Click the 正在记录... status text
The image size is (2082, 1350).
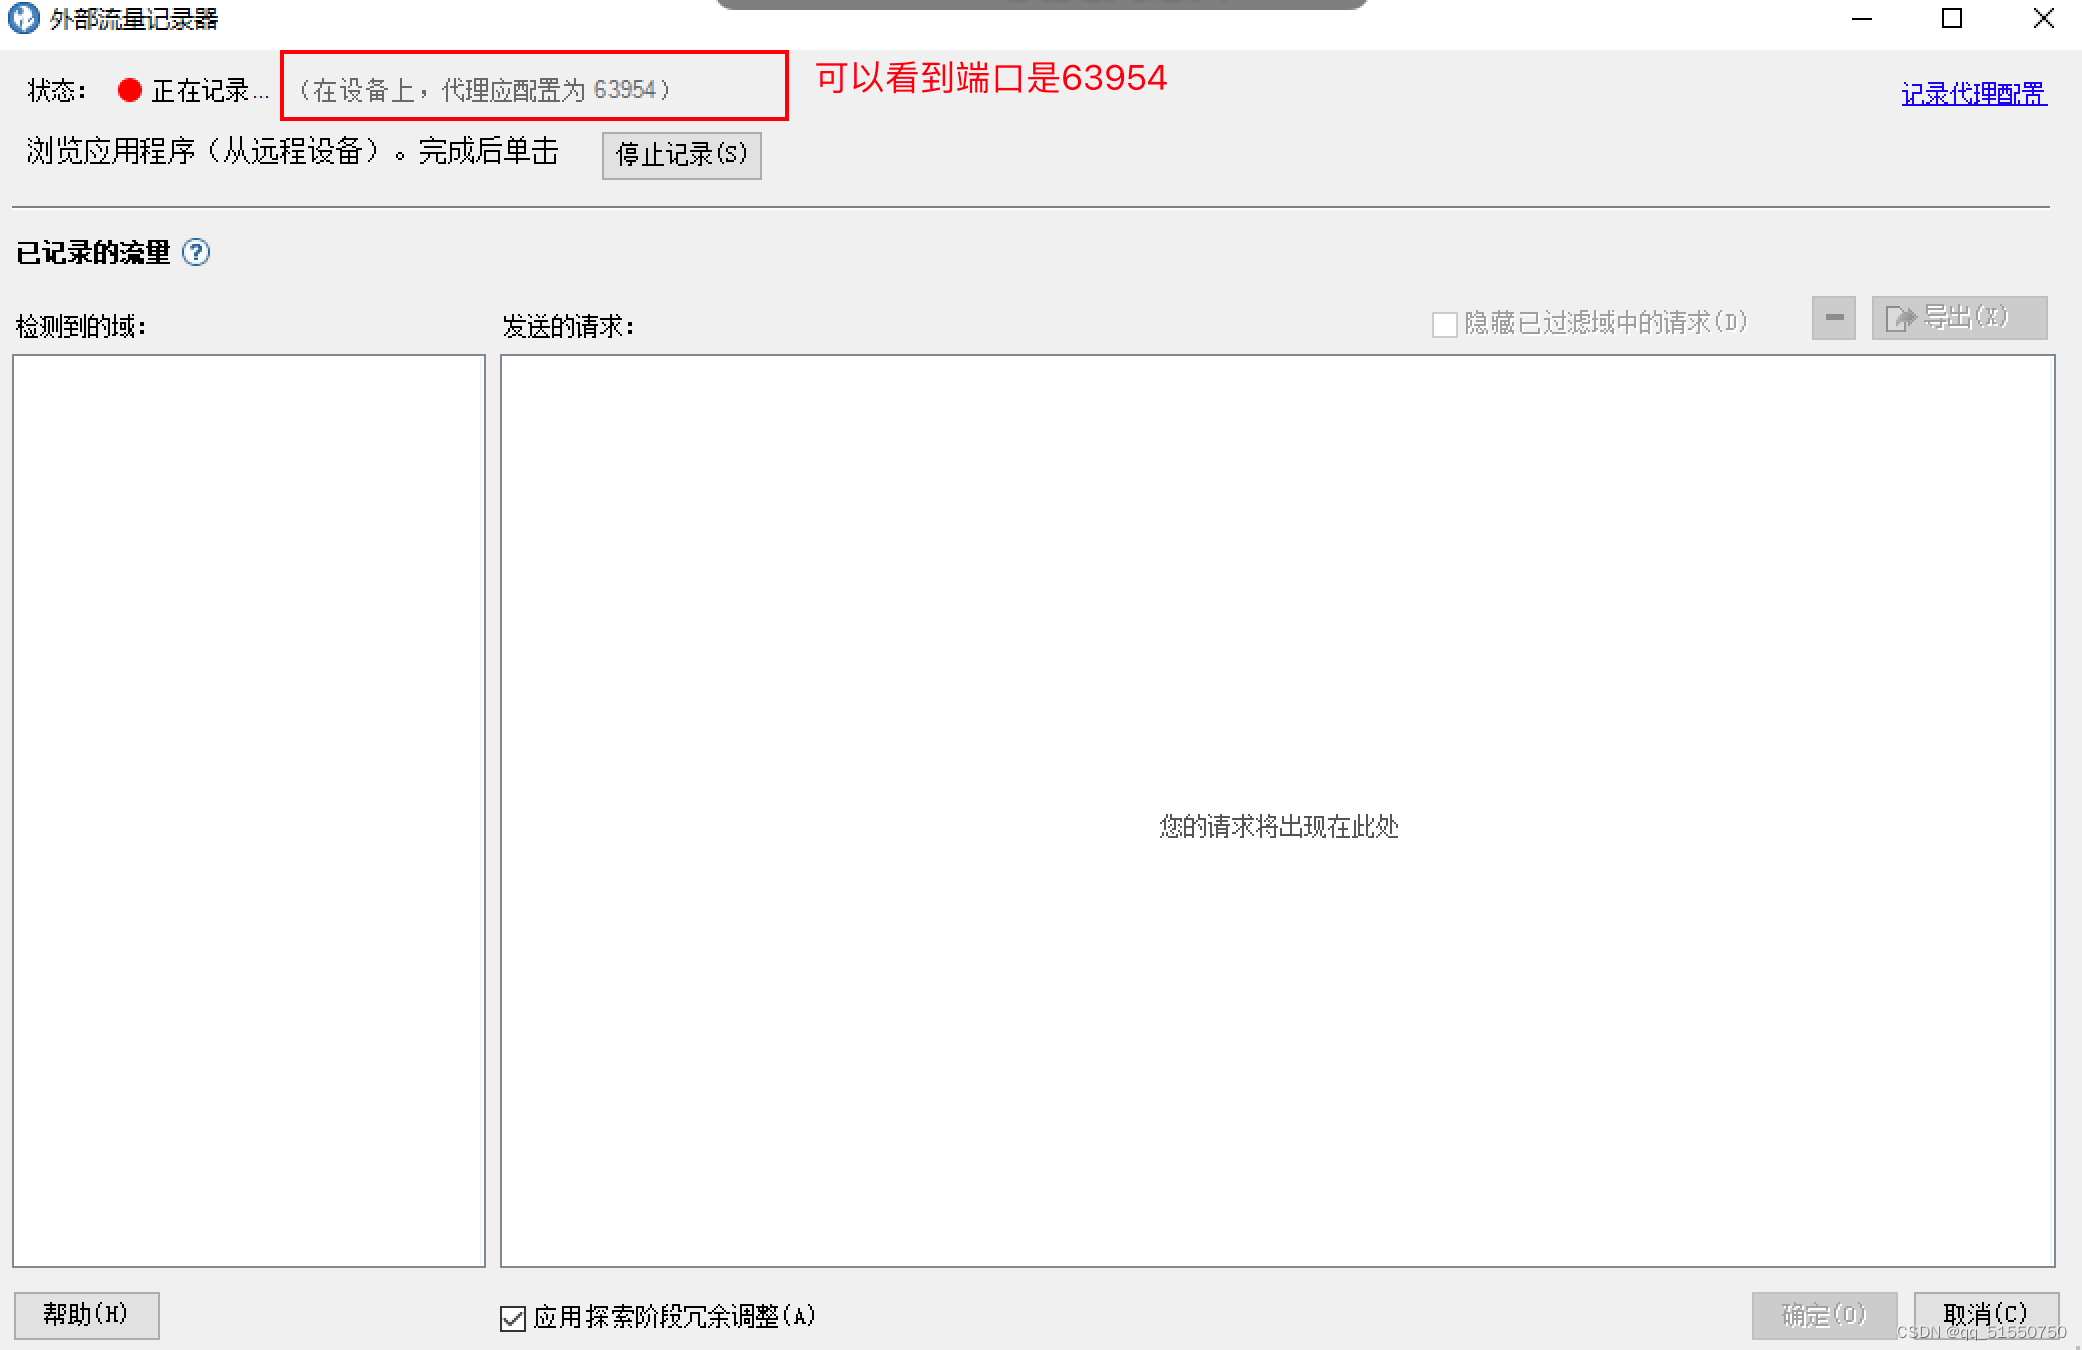pyautogui.click(x=210, y=91)
